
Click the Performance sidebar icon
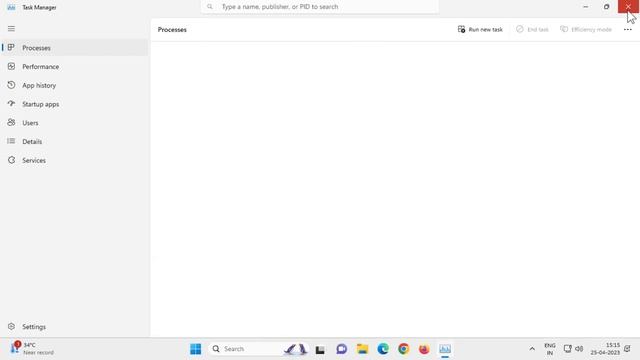coord(11,66)
